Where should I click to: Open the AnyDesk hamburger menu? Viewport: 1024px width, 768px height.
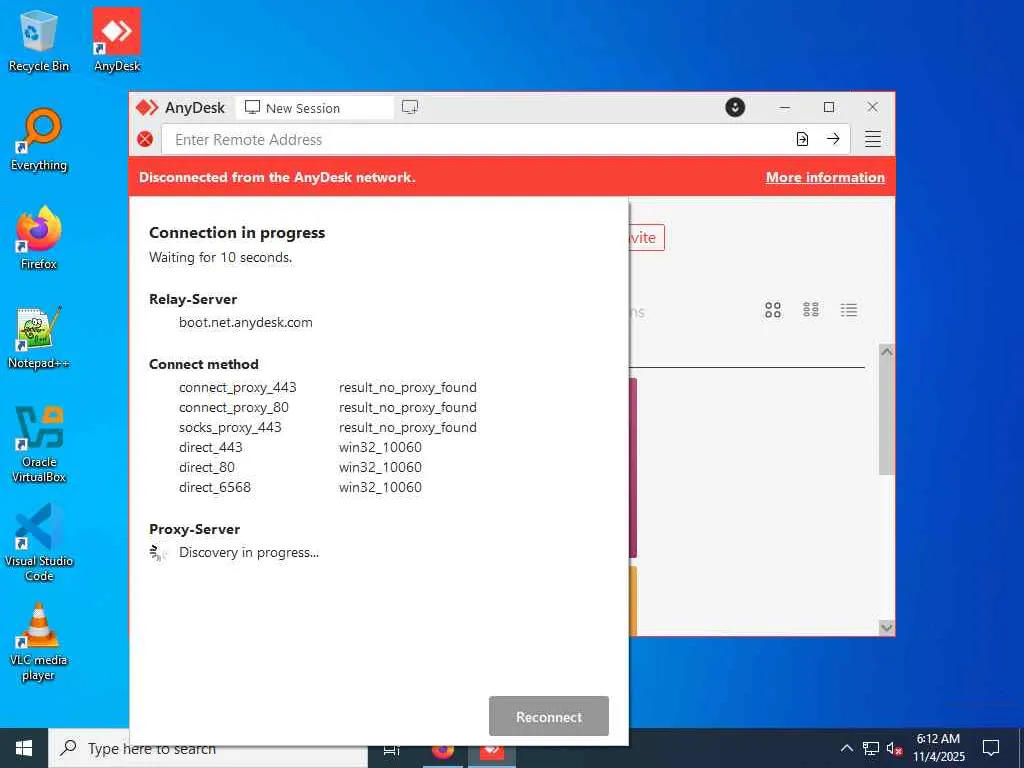[x=873, y=139]
